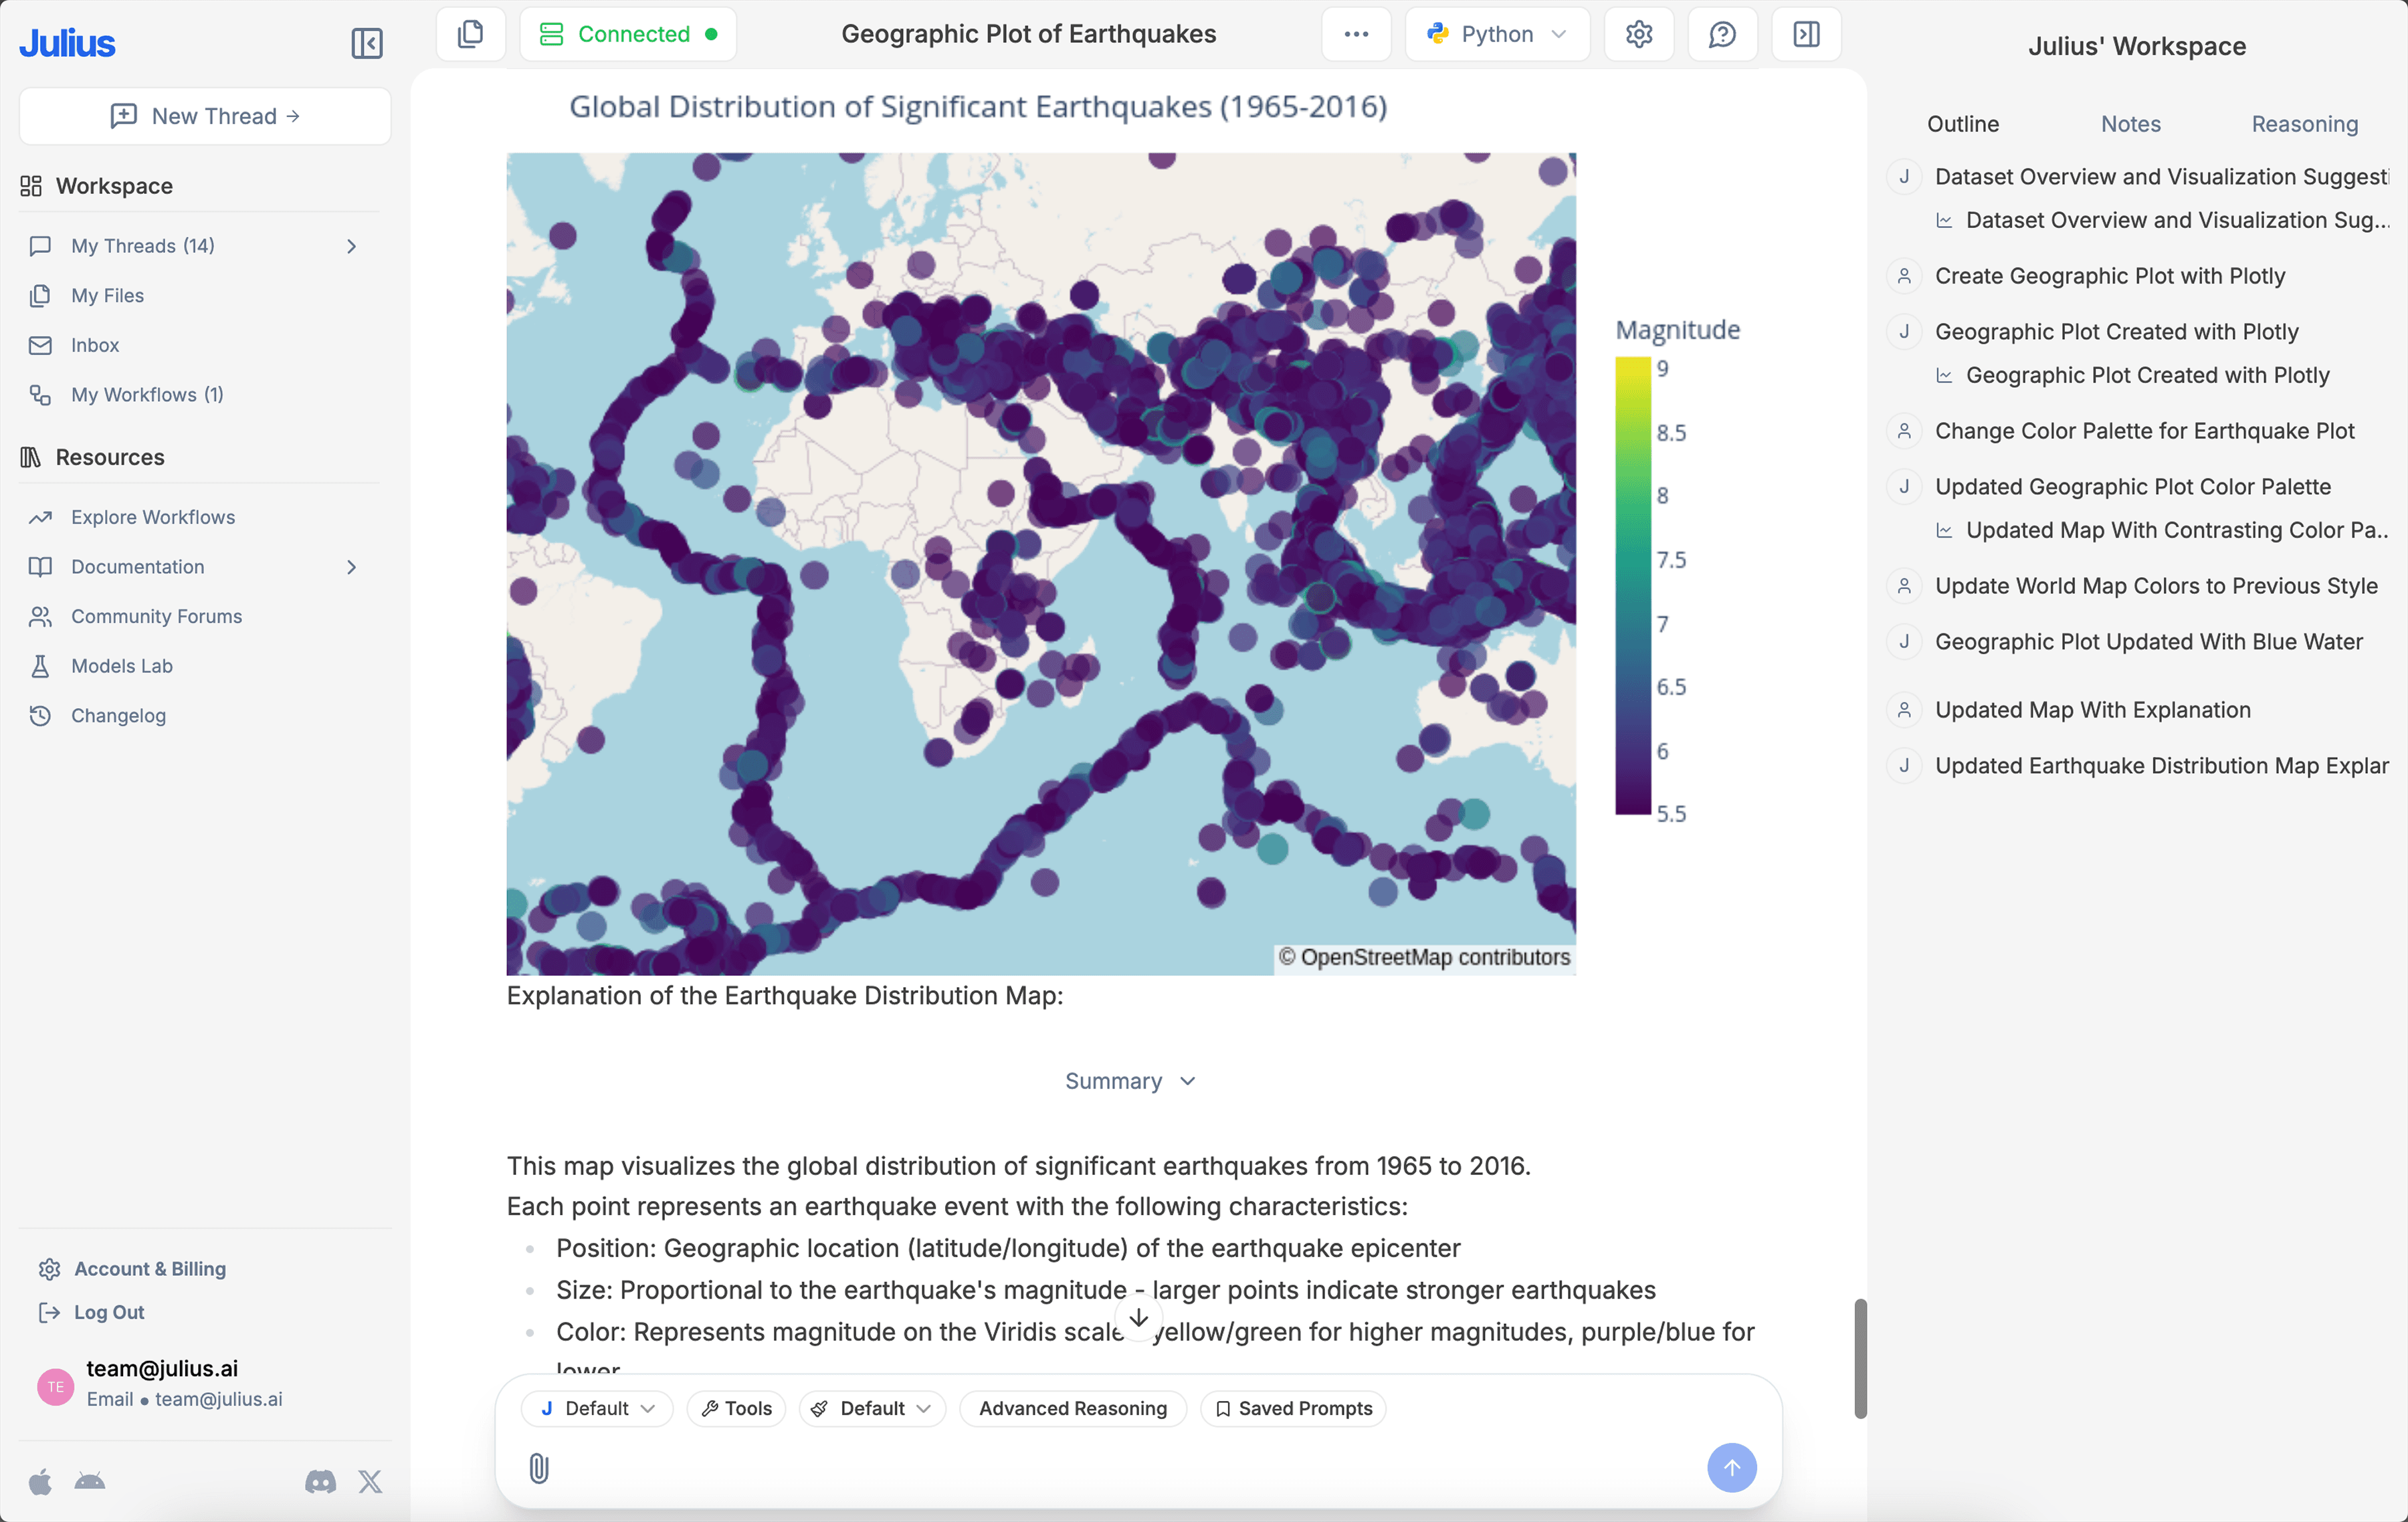Open the Python language dropdown

1497,34
